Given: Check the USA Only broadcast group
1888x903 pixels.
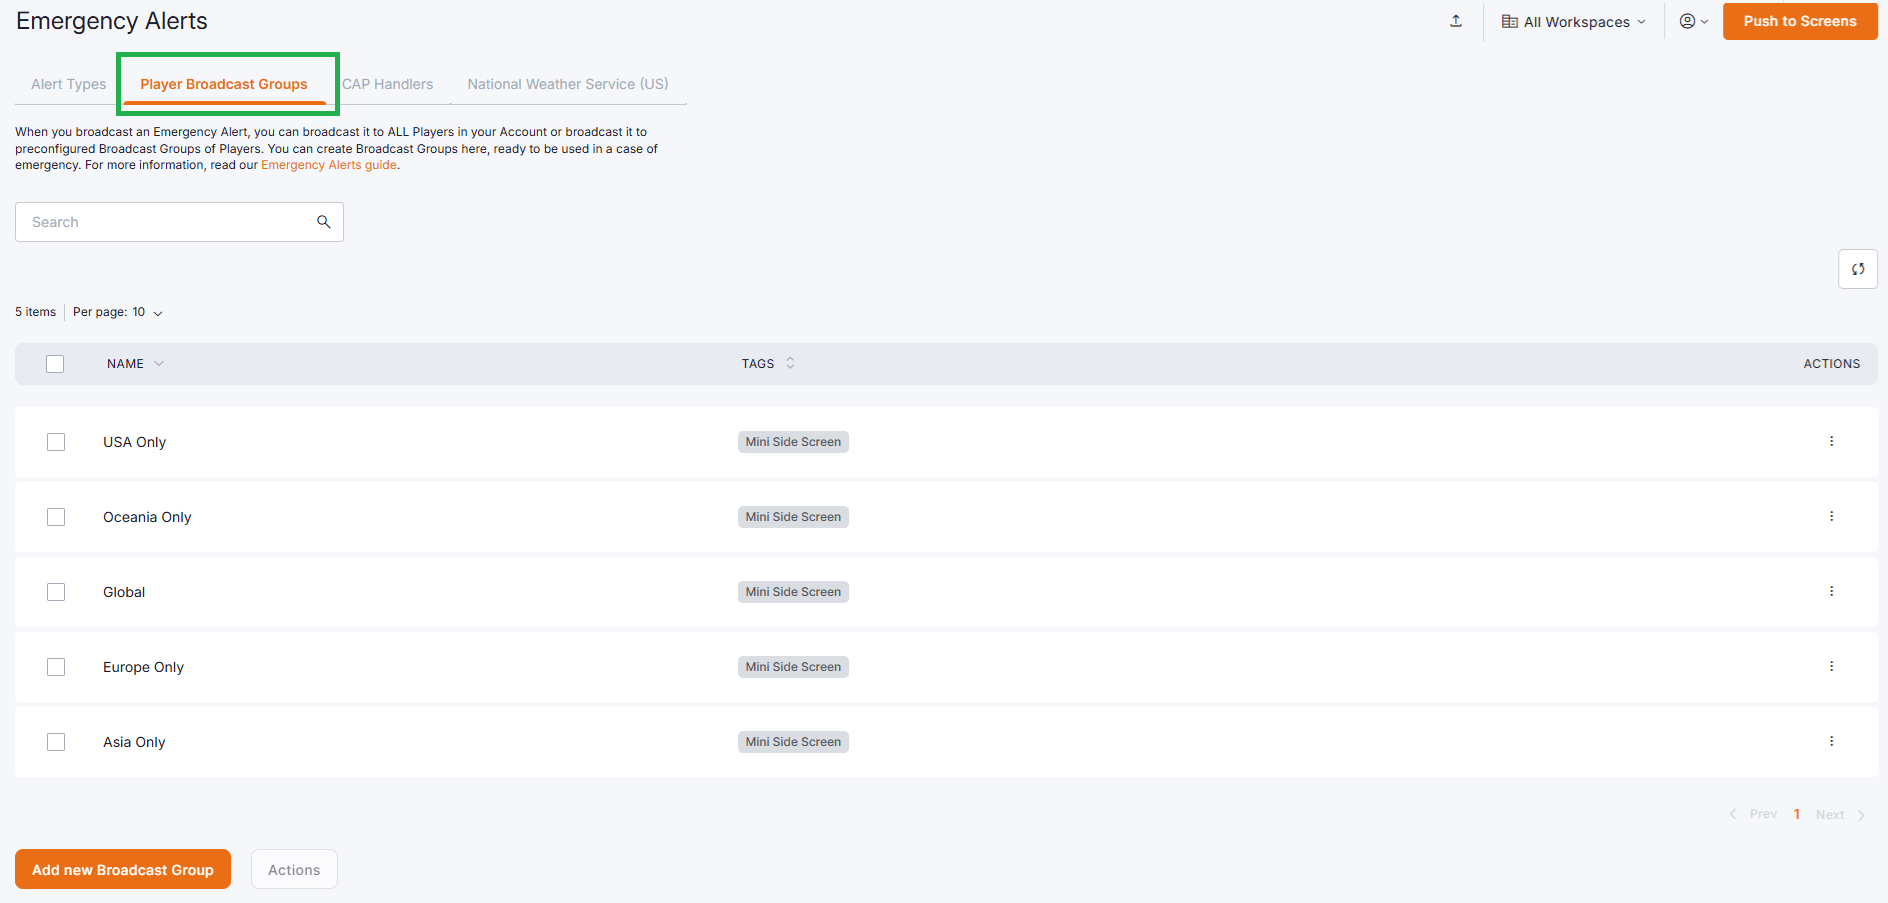Looking at the screenshot, I should click(56, 442).
